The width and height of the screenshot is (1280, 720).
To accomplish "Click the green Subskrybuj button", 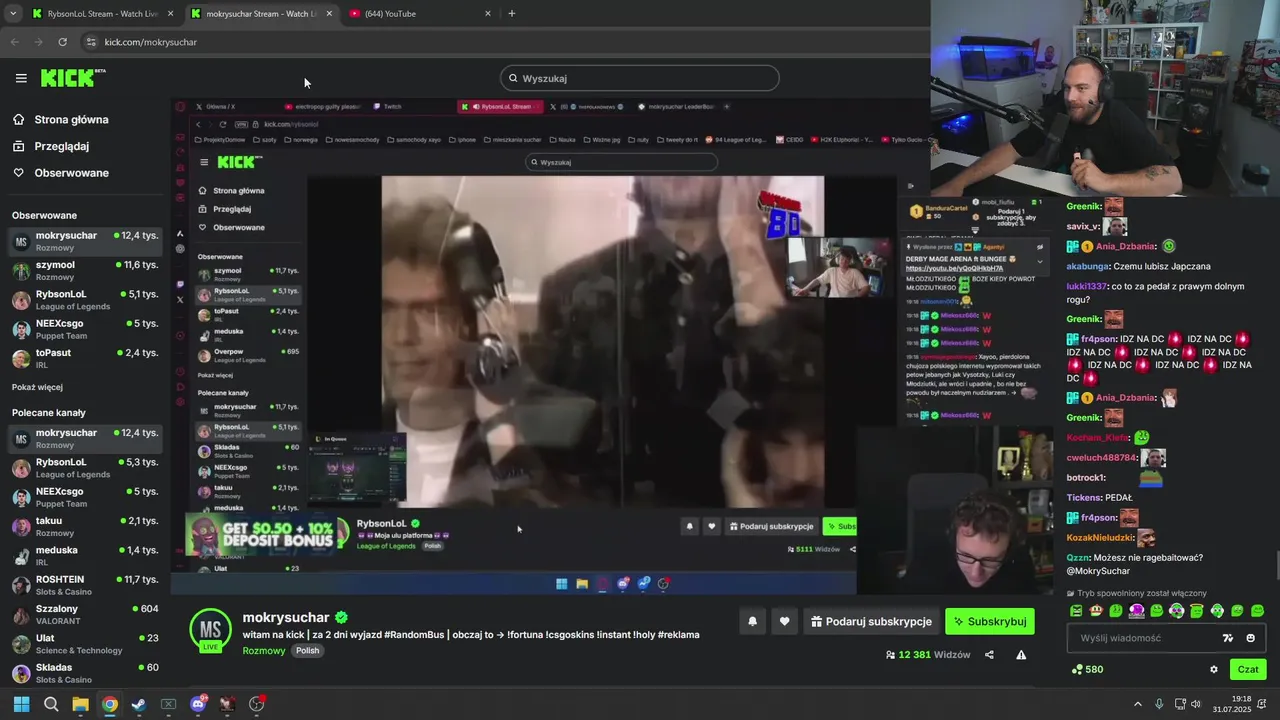I will pyautogui.click(x=990, y=621).
